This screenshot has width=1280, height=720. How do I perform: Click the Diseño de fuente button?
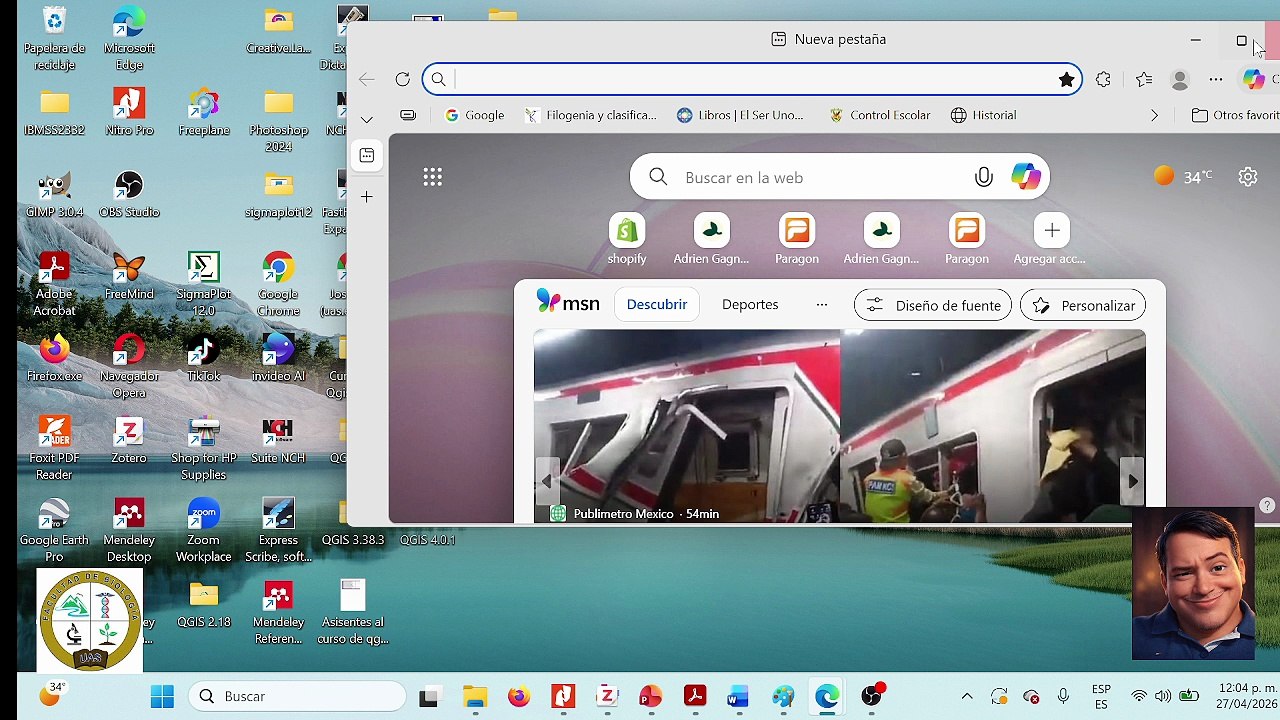pos(933,305)
